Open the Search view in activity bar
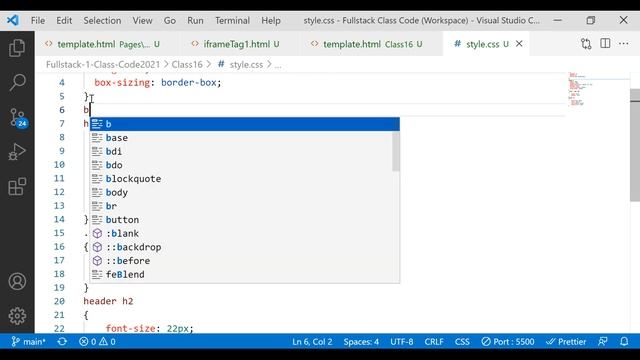The height and width of the screenshot is (360, 640). [17, 82]
